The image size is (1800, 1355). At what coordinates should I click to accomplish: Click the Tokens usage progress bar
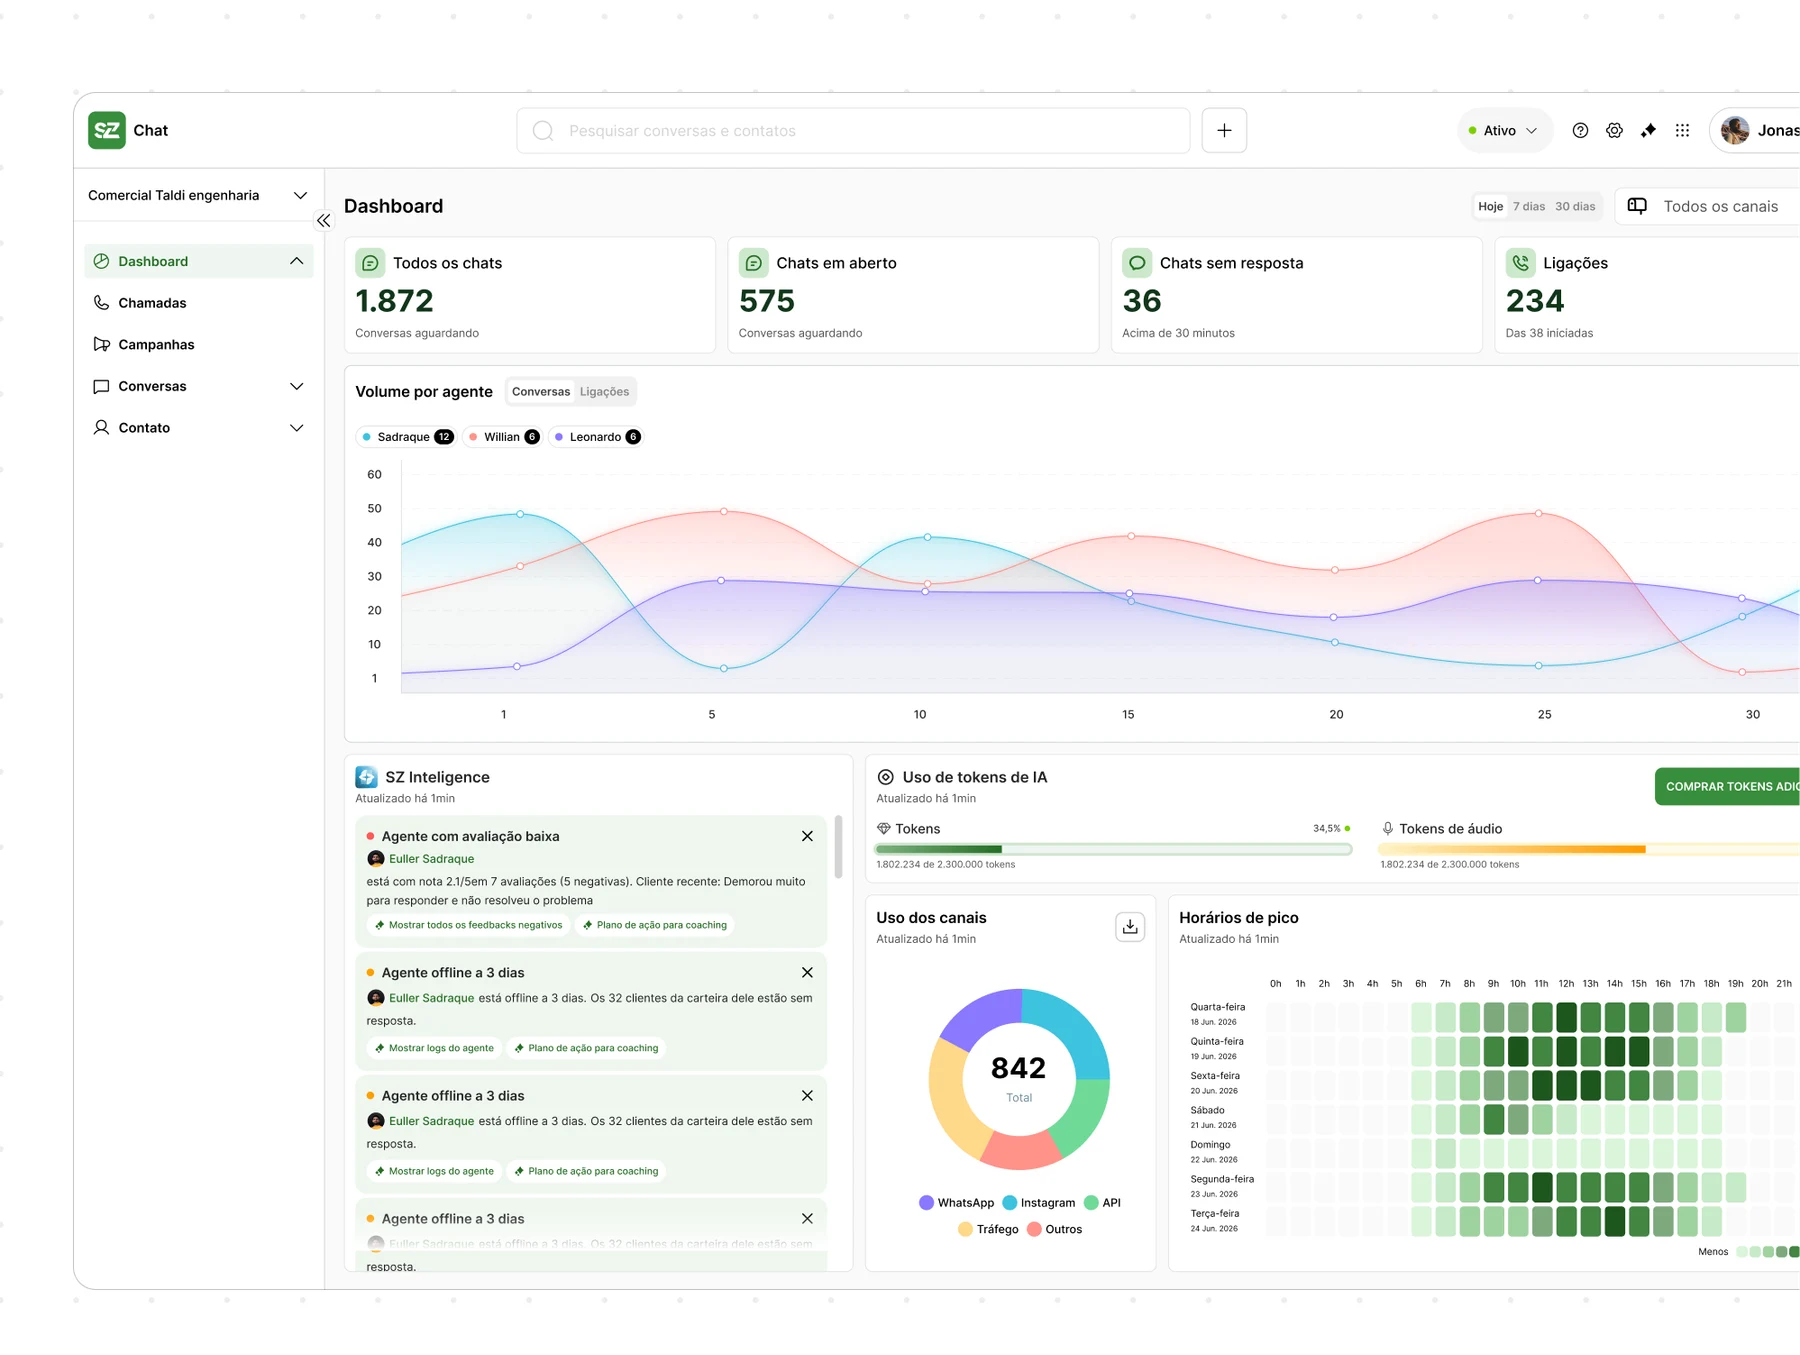click(x=1113, y=849)
